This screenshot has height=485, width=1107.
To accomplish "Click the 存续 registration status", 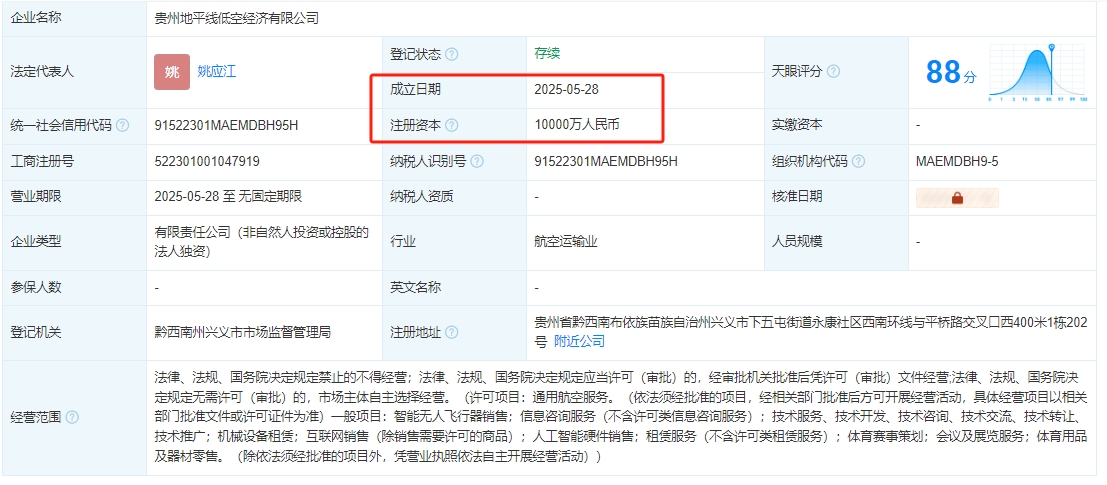I will click(547, 54).
